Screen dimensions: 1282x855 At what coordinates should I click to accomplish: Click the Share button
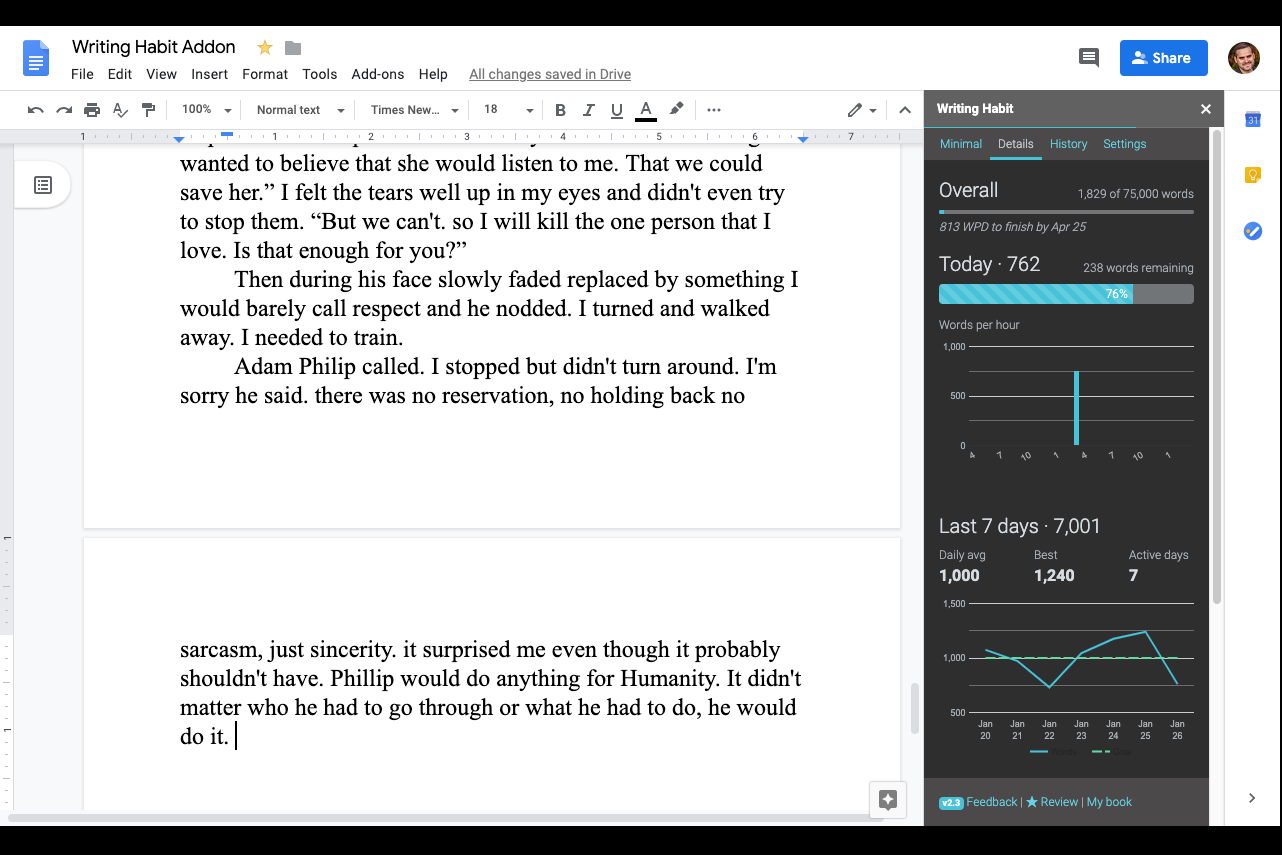[x=1163, y=58]
